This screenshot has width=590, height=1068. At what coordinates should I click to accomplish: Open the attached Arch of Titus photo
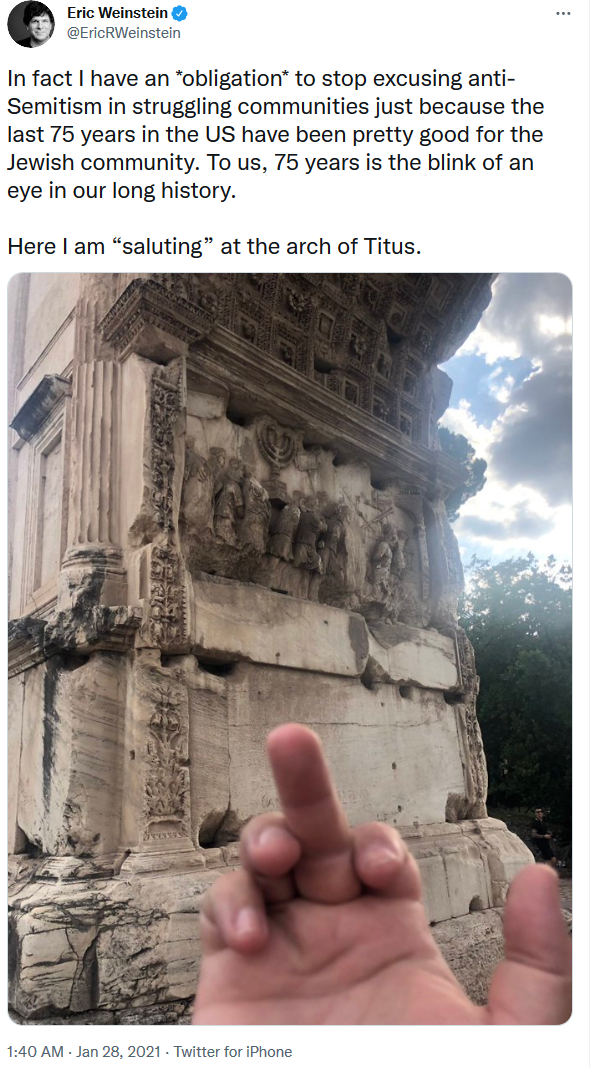(290, 648)
